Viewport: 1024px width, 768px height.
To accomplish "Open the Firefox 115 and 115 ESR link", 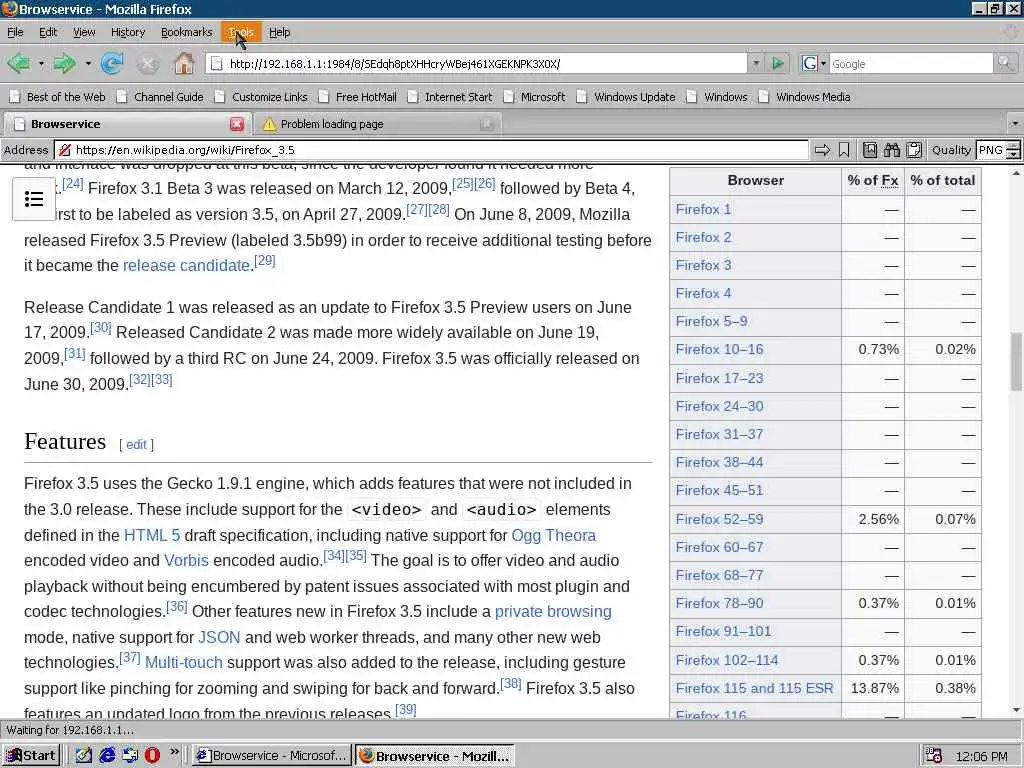I will [754, 688].
